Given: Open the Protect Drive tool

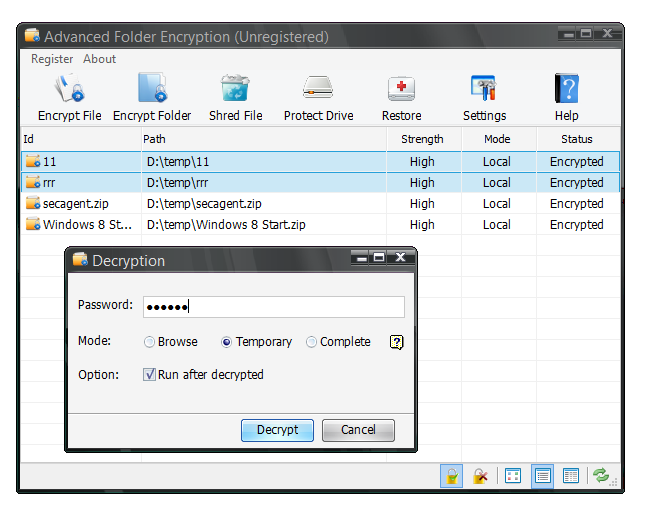Looking at the screenshot, I should pos(318,98).
